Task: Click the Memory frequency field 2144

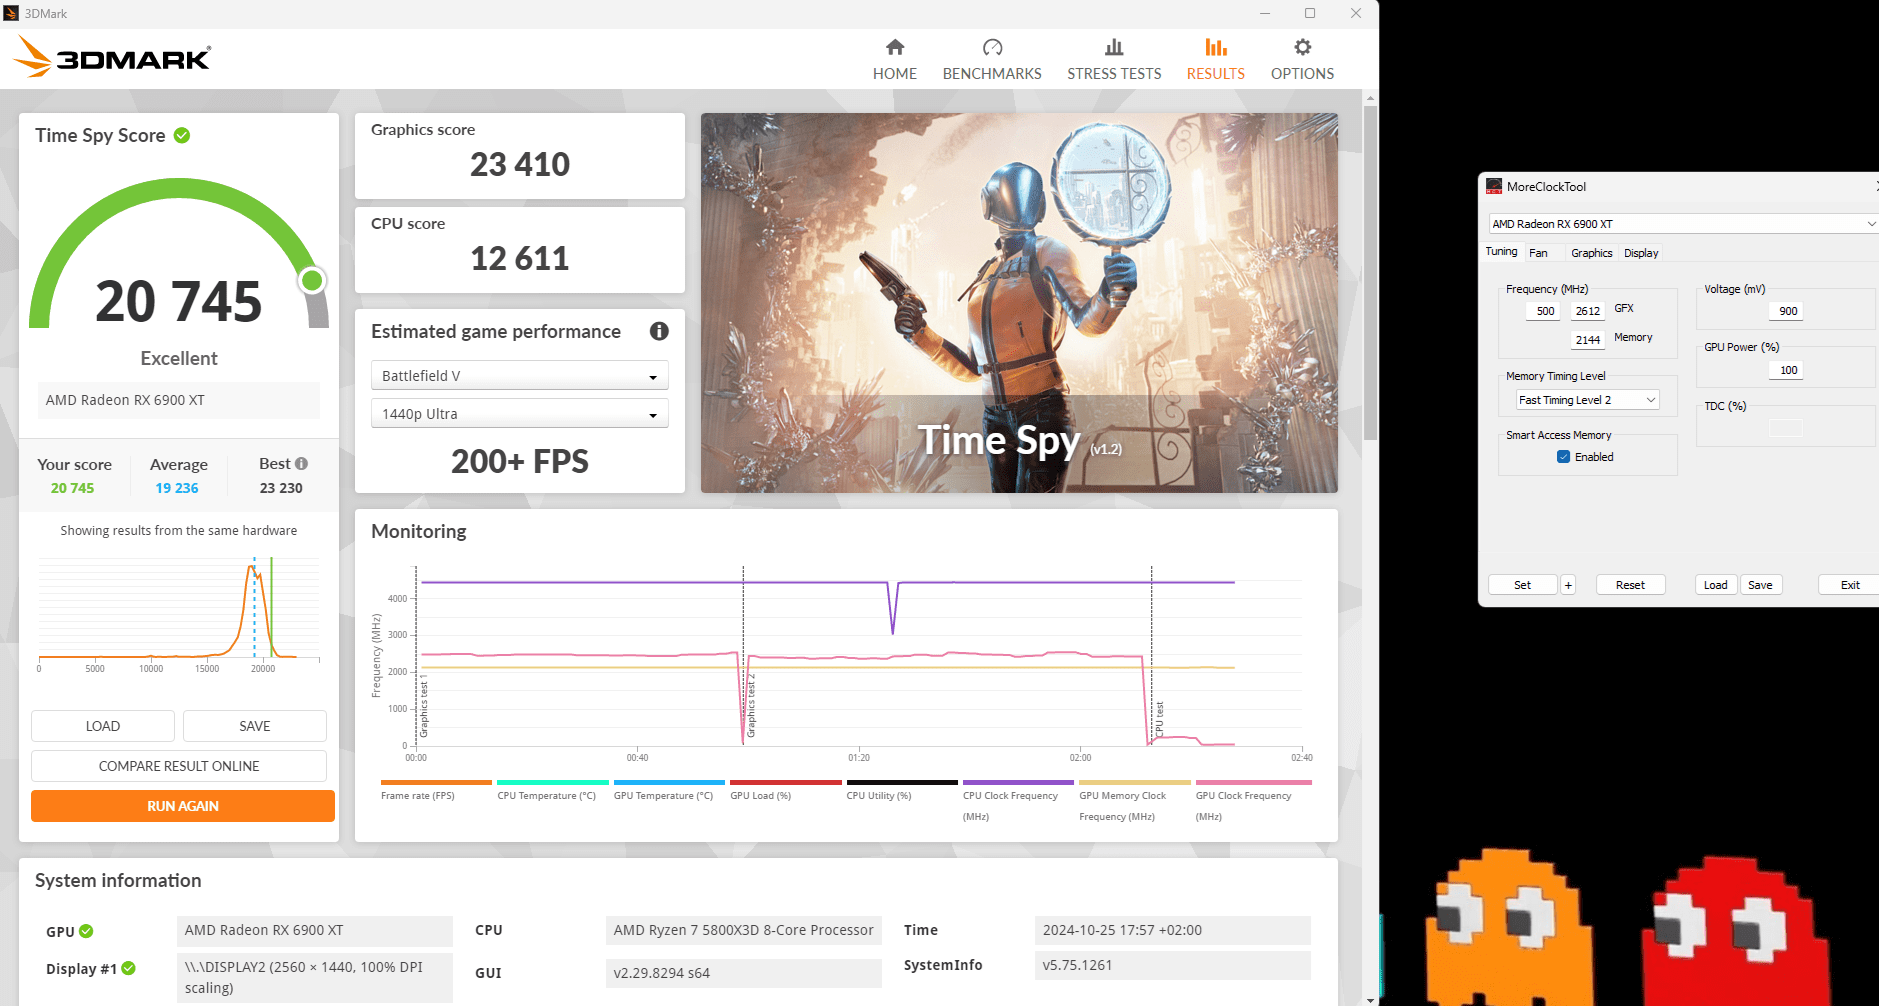Action: (x=1586, y=340)
